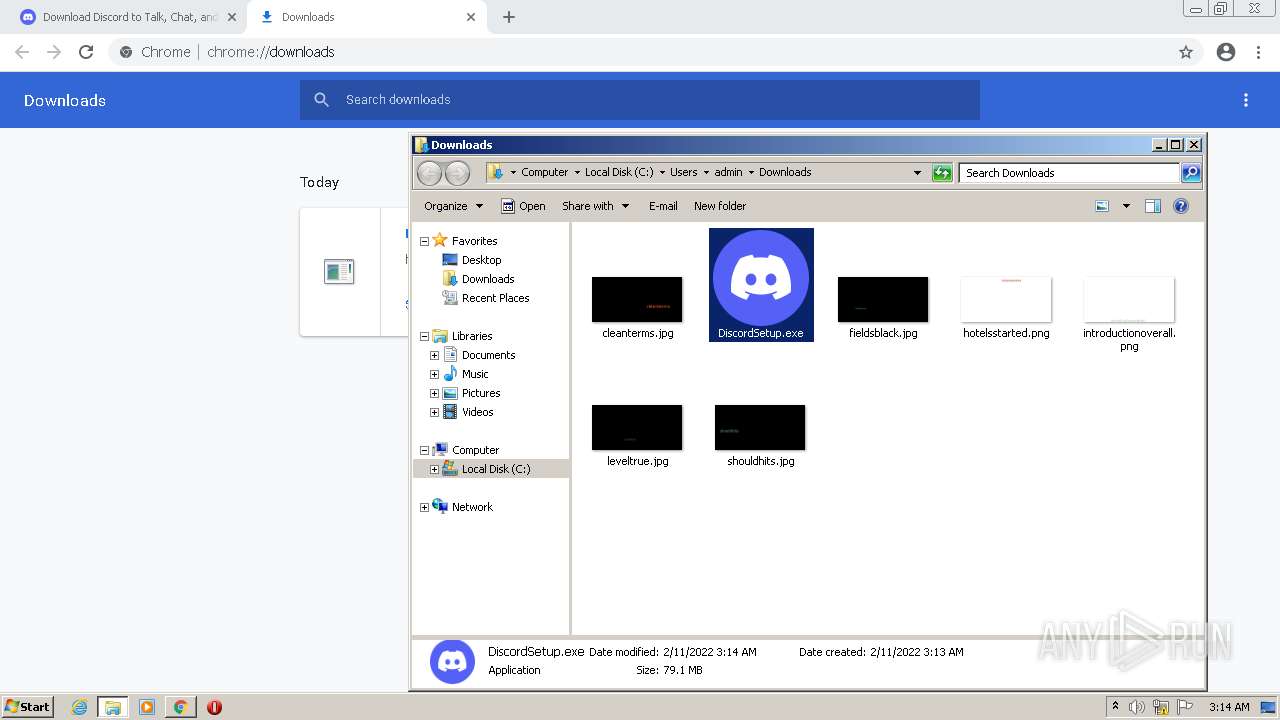The image size is (1280, 720).
Task: Click the Search Downloads box in Explorer
Action: tap(1069, 173)
